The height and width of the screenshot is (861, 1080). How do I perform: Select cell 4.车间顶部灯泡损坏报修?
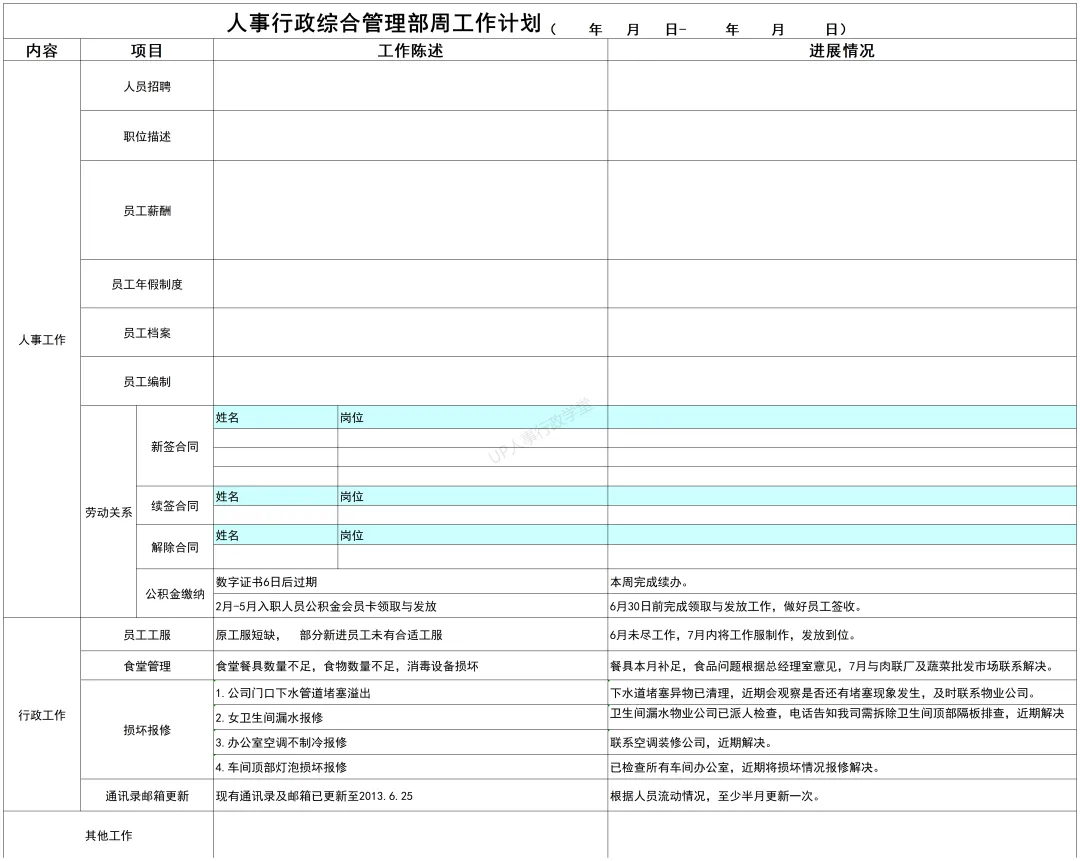click(411, 767)
